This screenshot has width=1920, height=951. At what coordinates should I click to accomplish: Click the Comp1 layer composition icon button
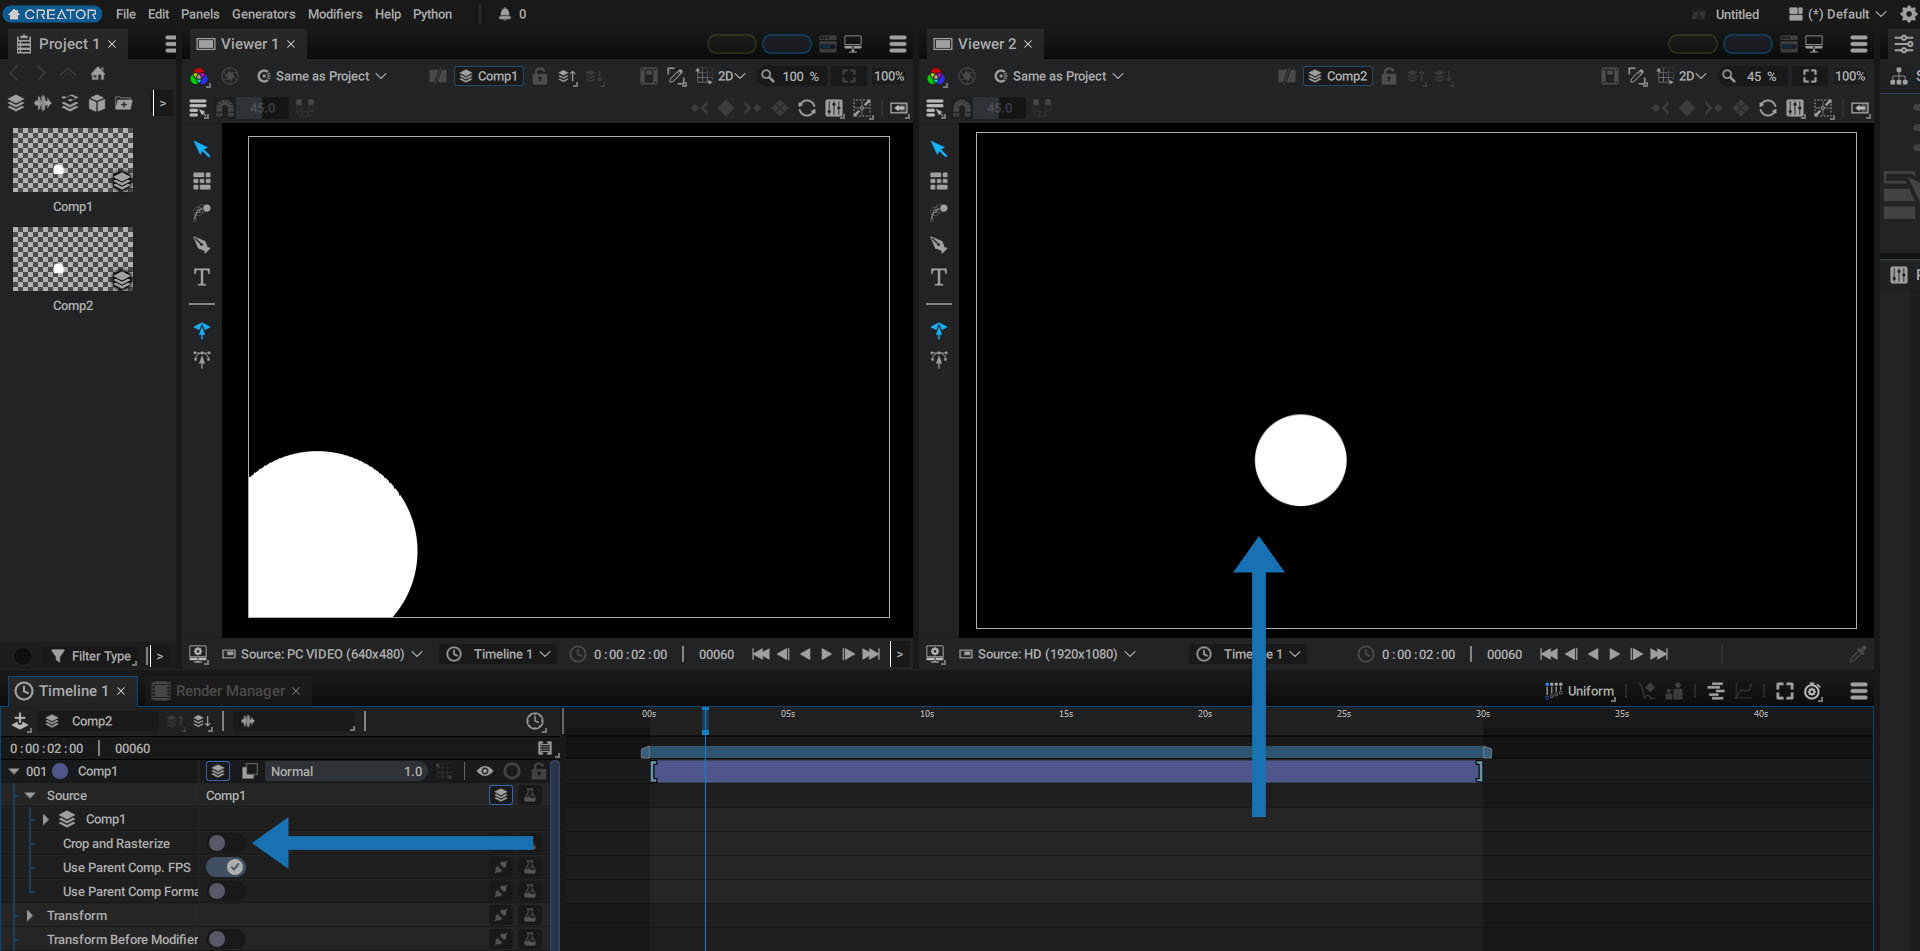click(x=218, y=771)
